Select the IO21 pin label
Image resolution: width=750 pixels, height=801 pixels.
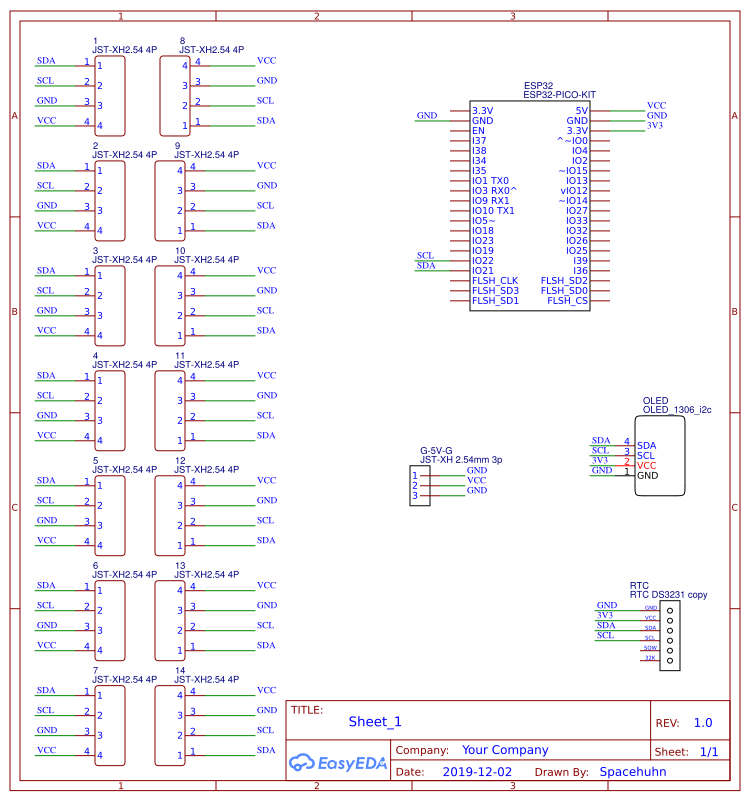click(x=483, y=270)
